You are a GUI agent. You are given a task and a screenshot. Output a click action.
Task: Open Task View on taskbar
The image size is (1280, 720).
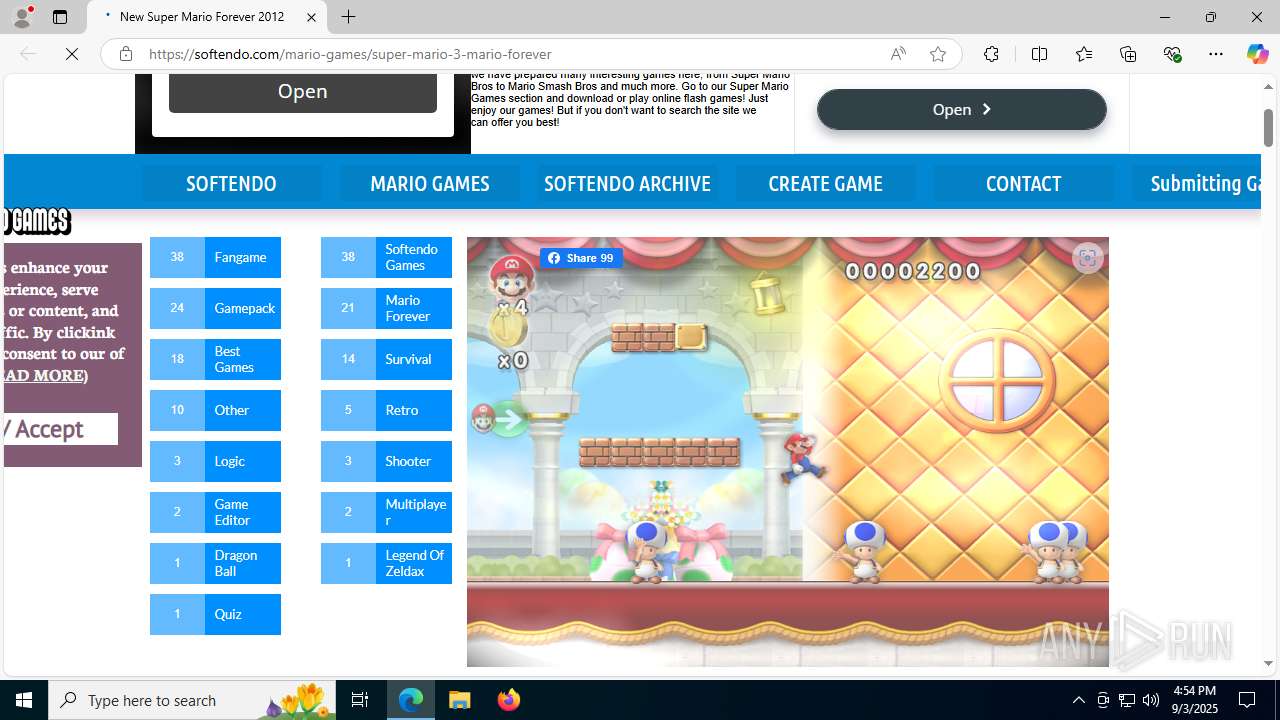pyautogui.click(x=360, y=700)
